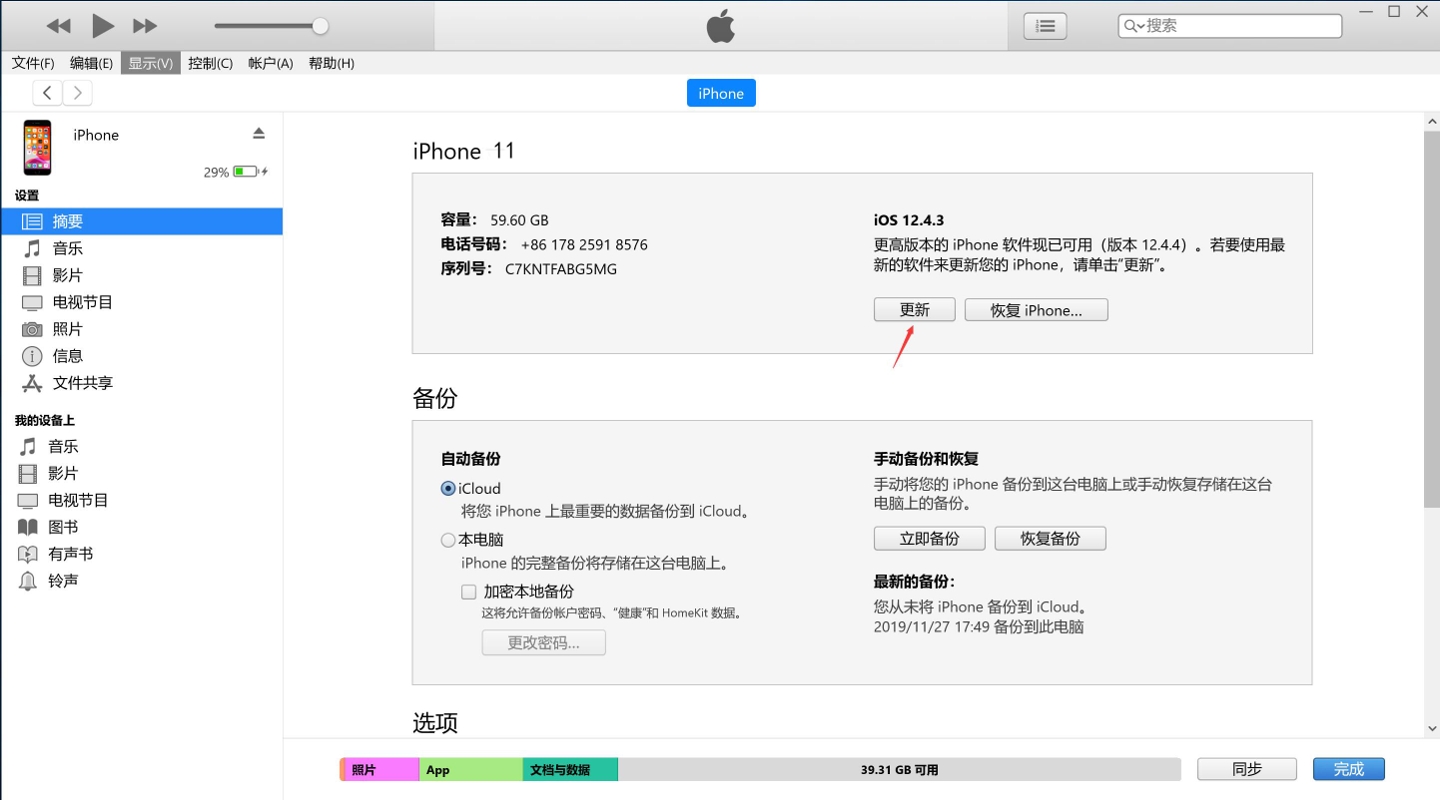The height and width of the screenshot is (800, 1440).
Task: Click the 信息 info icon
Action: tap(33, 356)
